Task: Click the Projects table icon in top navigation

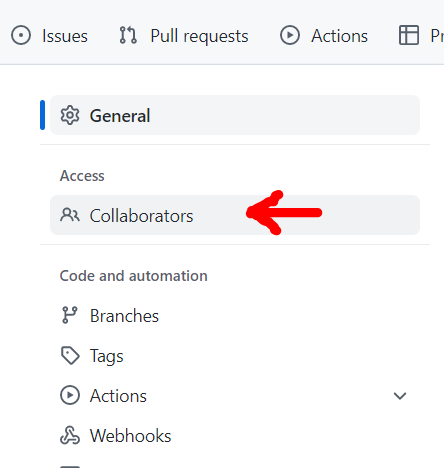Action: tap(409, 35)
